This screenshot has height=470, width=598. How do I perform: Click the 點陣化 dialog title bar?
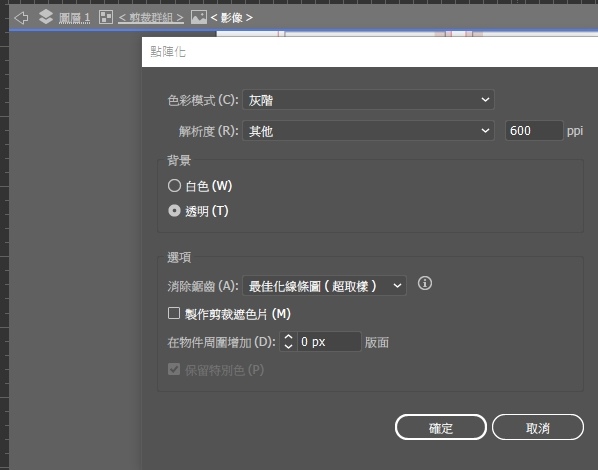[370, 52]
